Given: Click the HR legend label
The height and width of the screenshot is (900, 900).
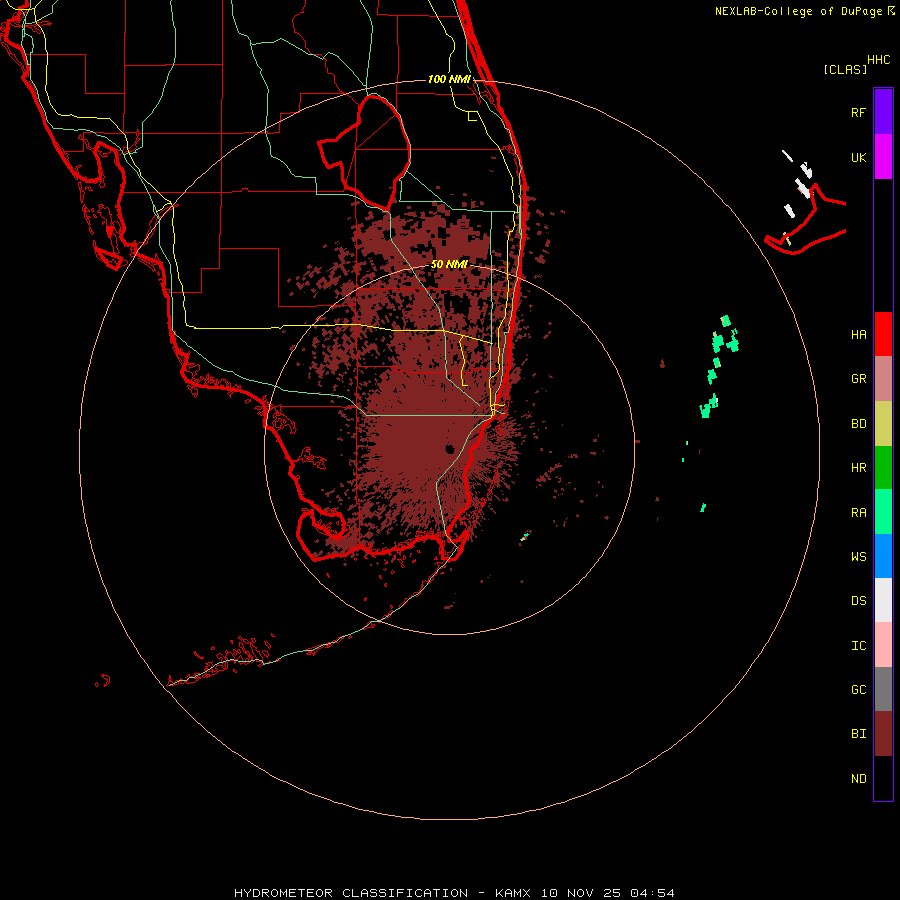Looking at the screenshot, I should (x=858, y=468).
